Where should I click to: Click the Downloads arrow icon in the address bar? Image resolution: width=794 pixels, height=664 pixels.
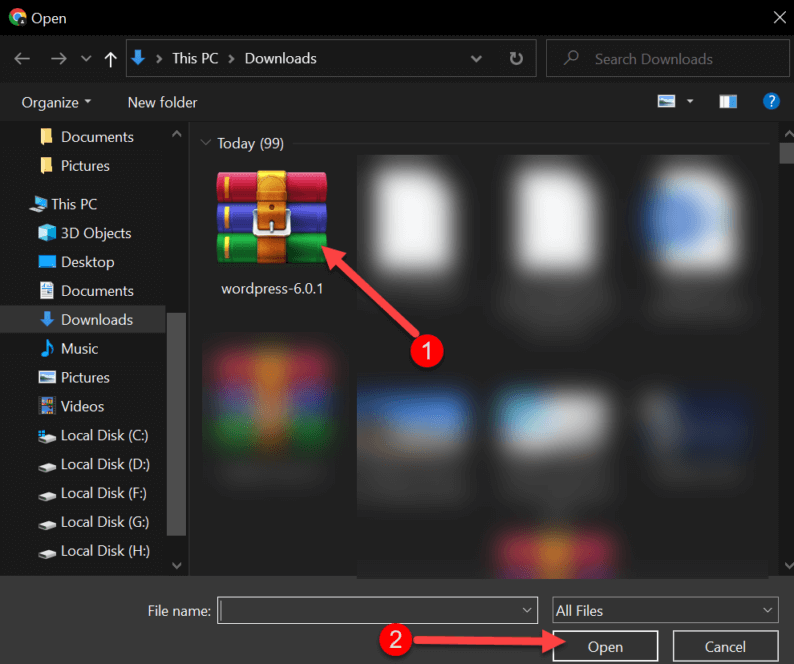click(x=138, y=58)
